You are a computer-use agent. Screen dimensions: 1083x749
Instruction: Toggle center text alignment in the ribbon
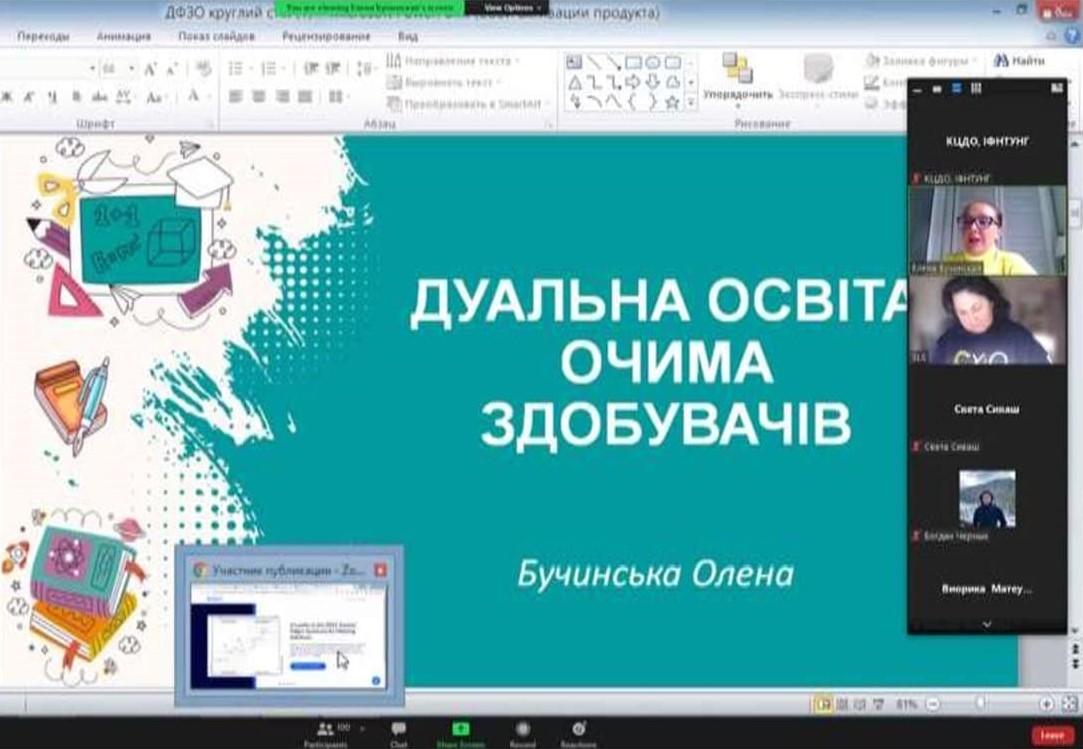coord(257,97)
